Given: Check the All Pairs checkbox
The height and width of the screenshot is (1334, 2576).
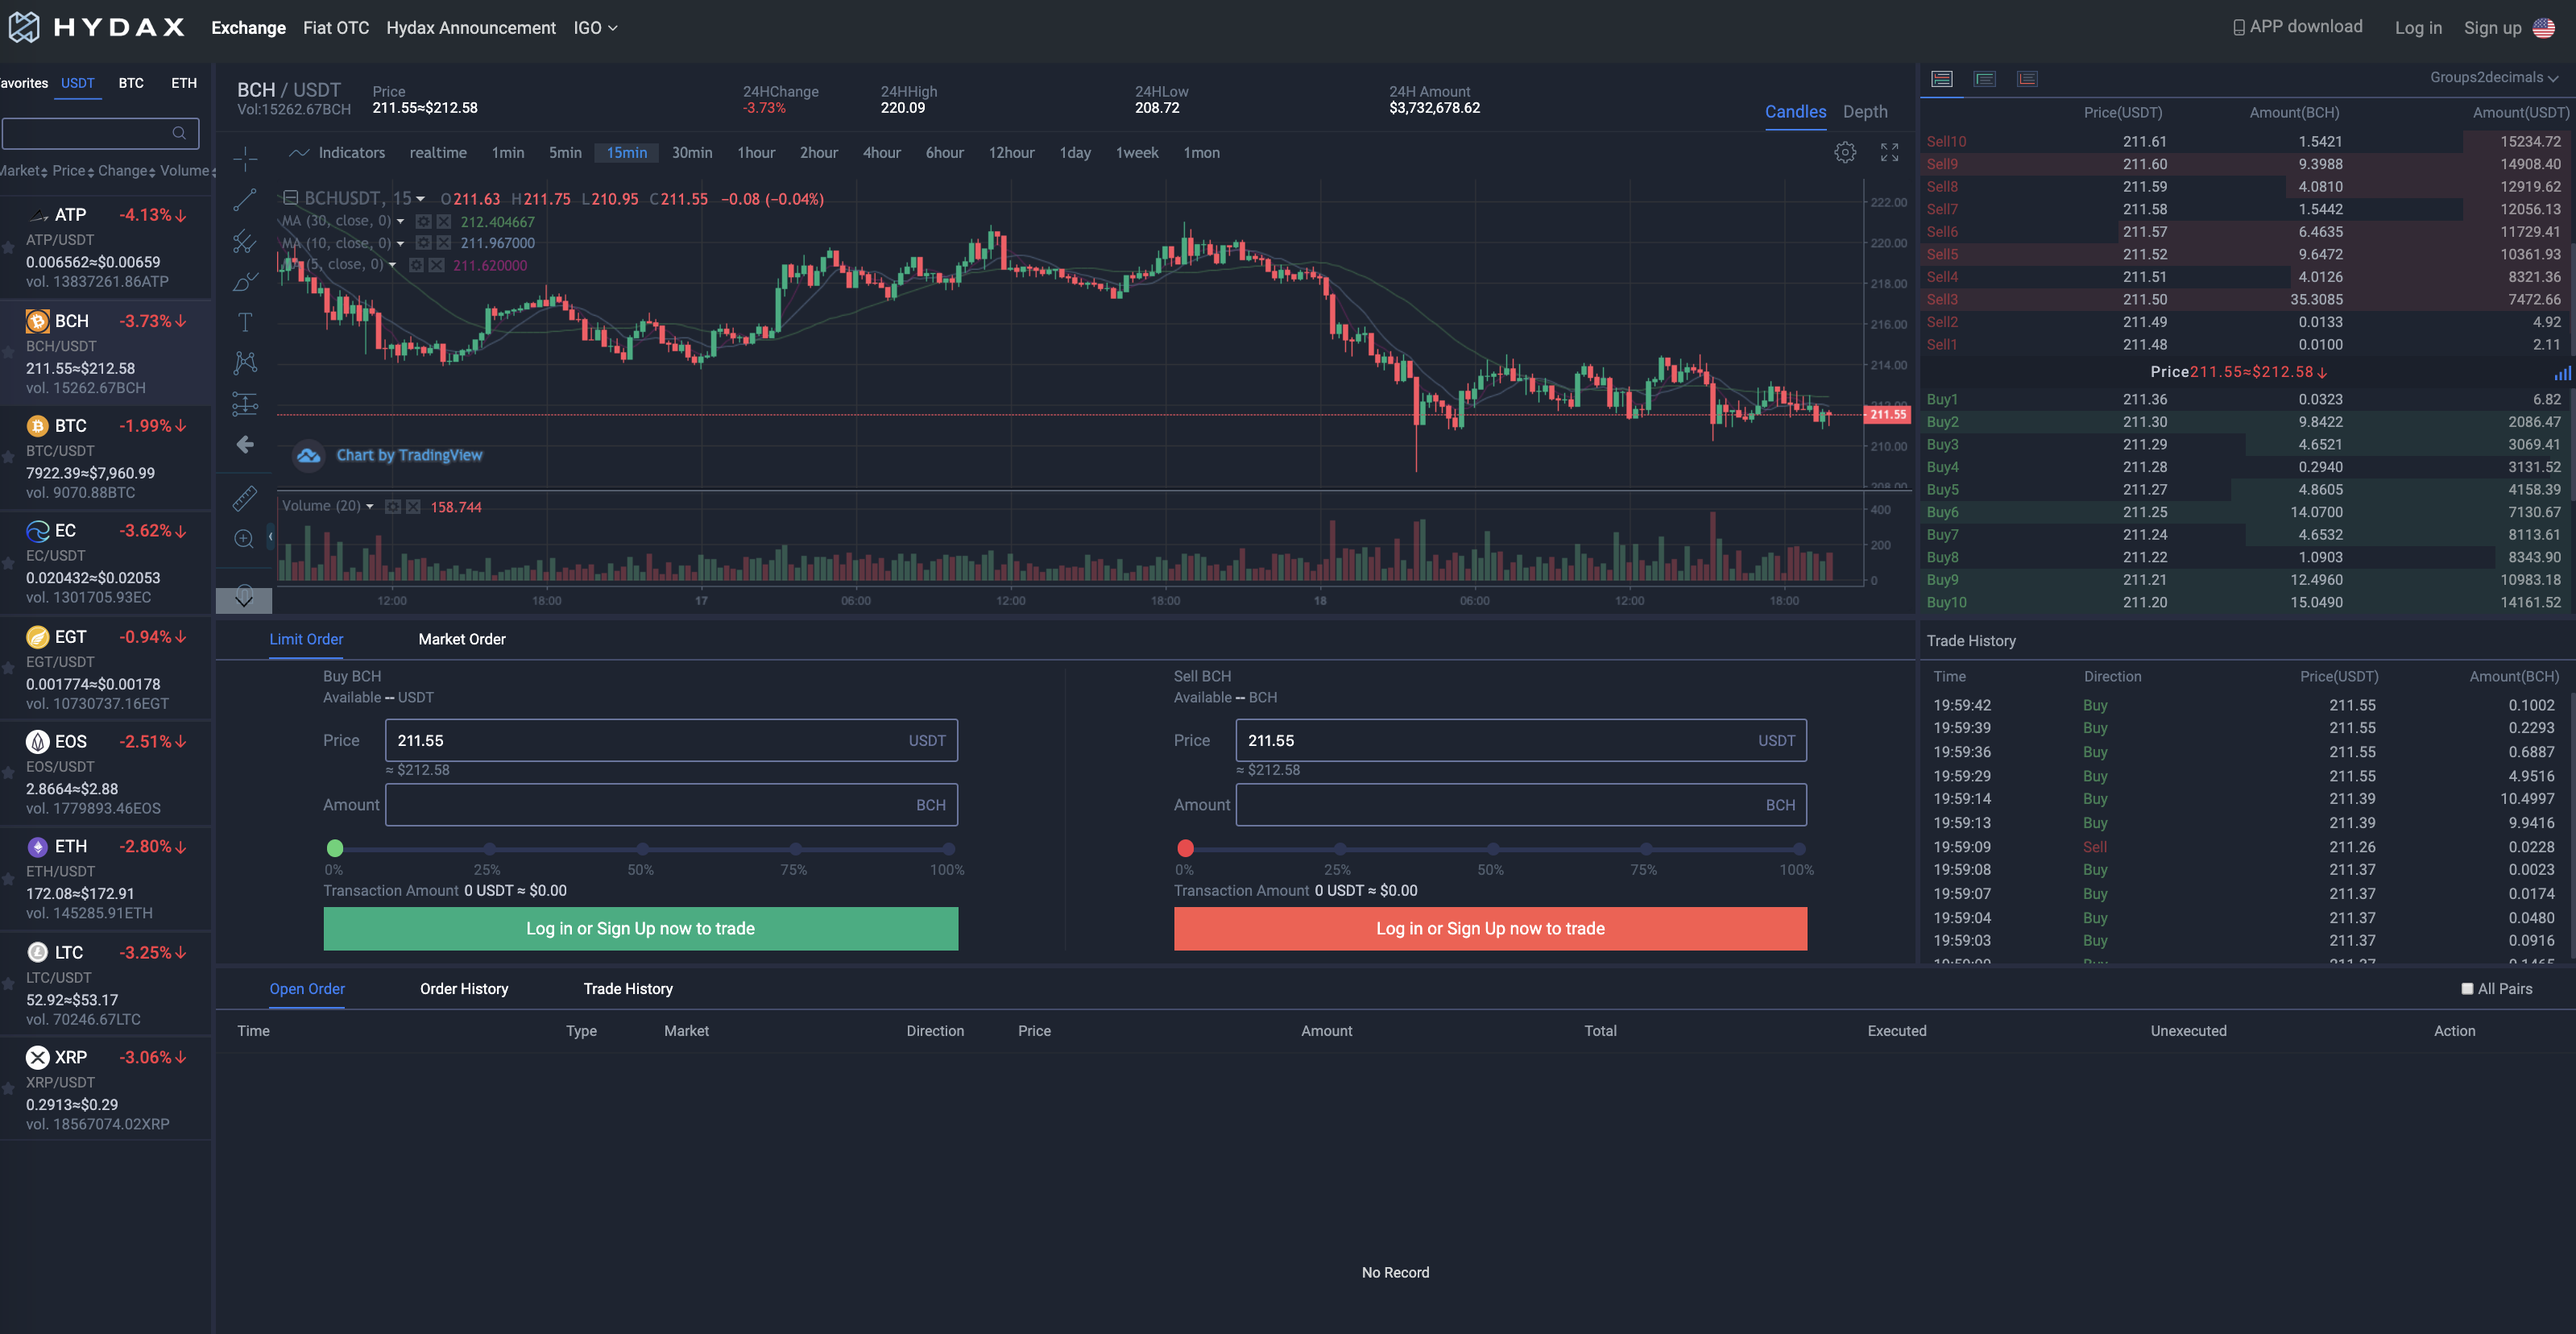Looking at the screenshot, I should (2467, 988).
